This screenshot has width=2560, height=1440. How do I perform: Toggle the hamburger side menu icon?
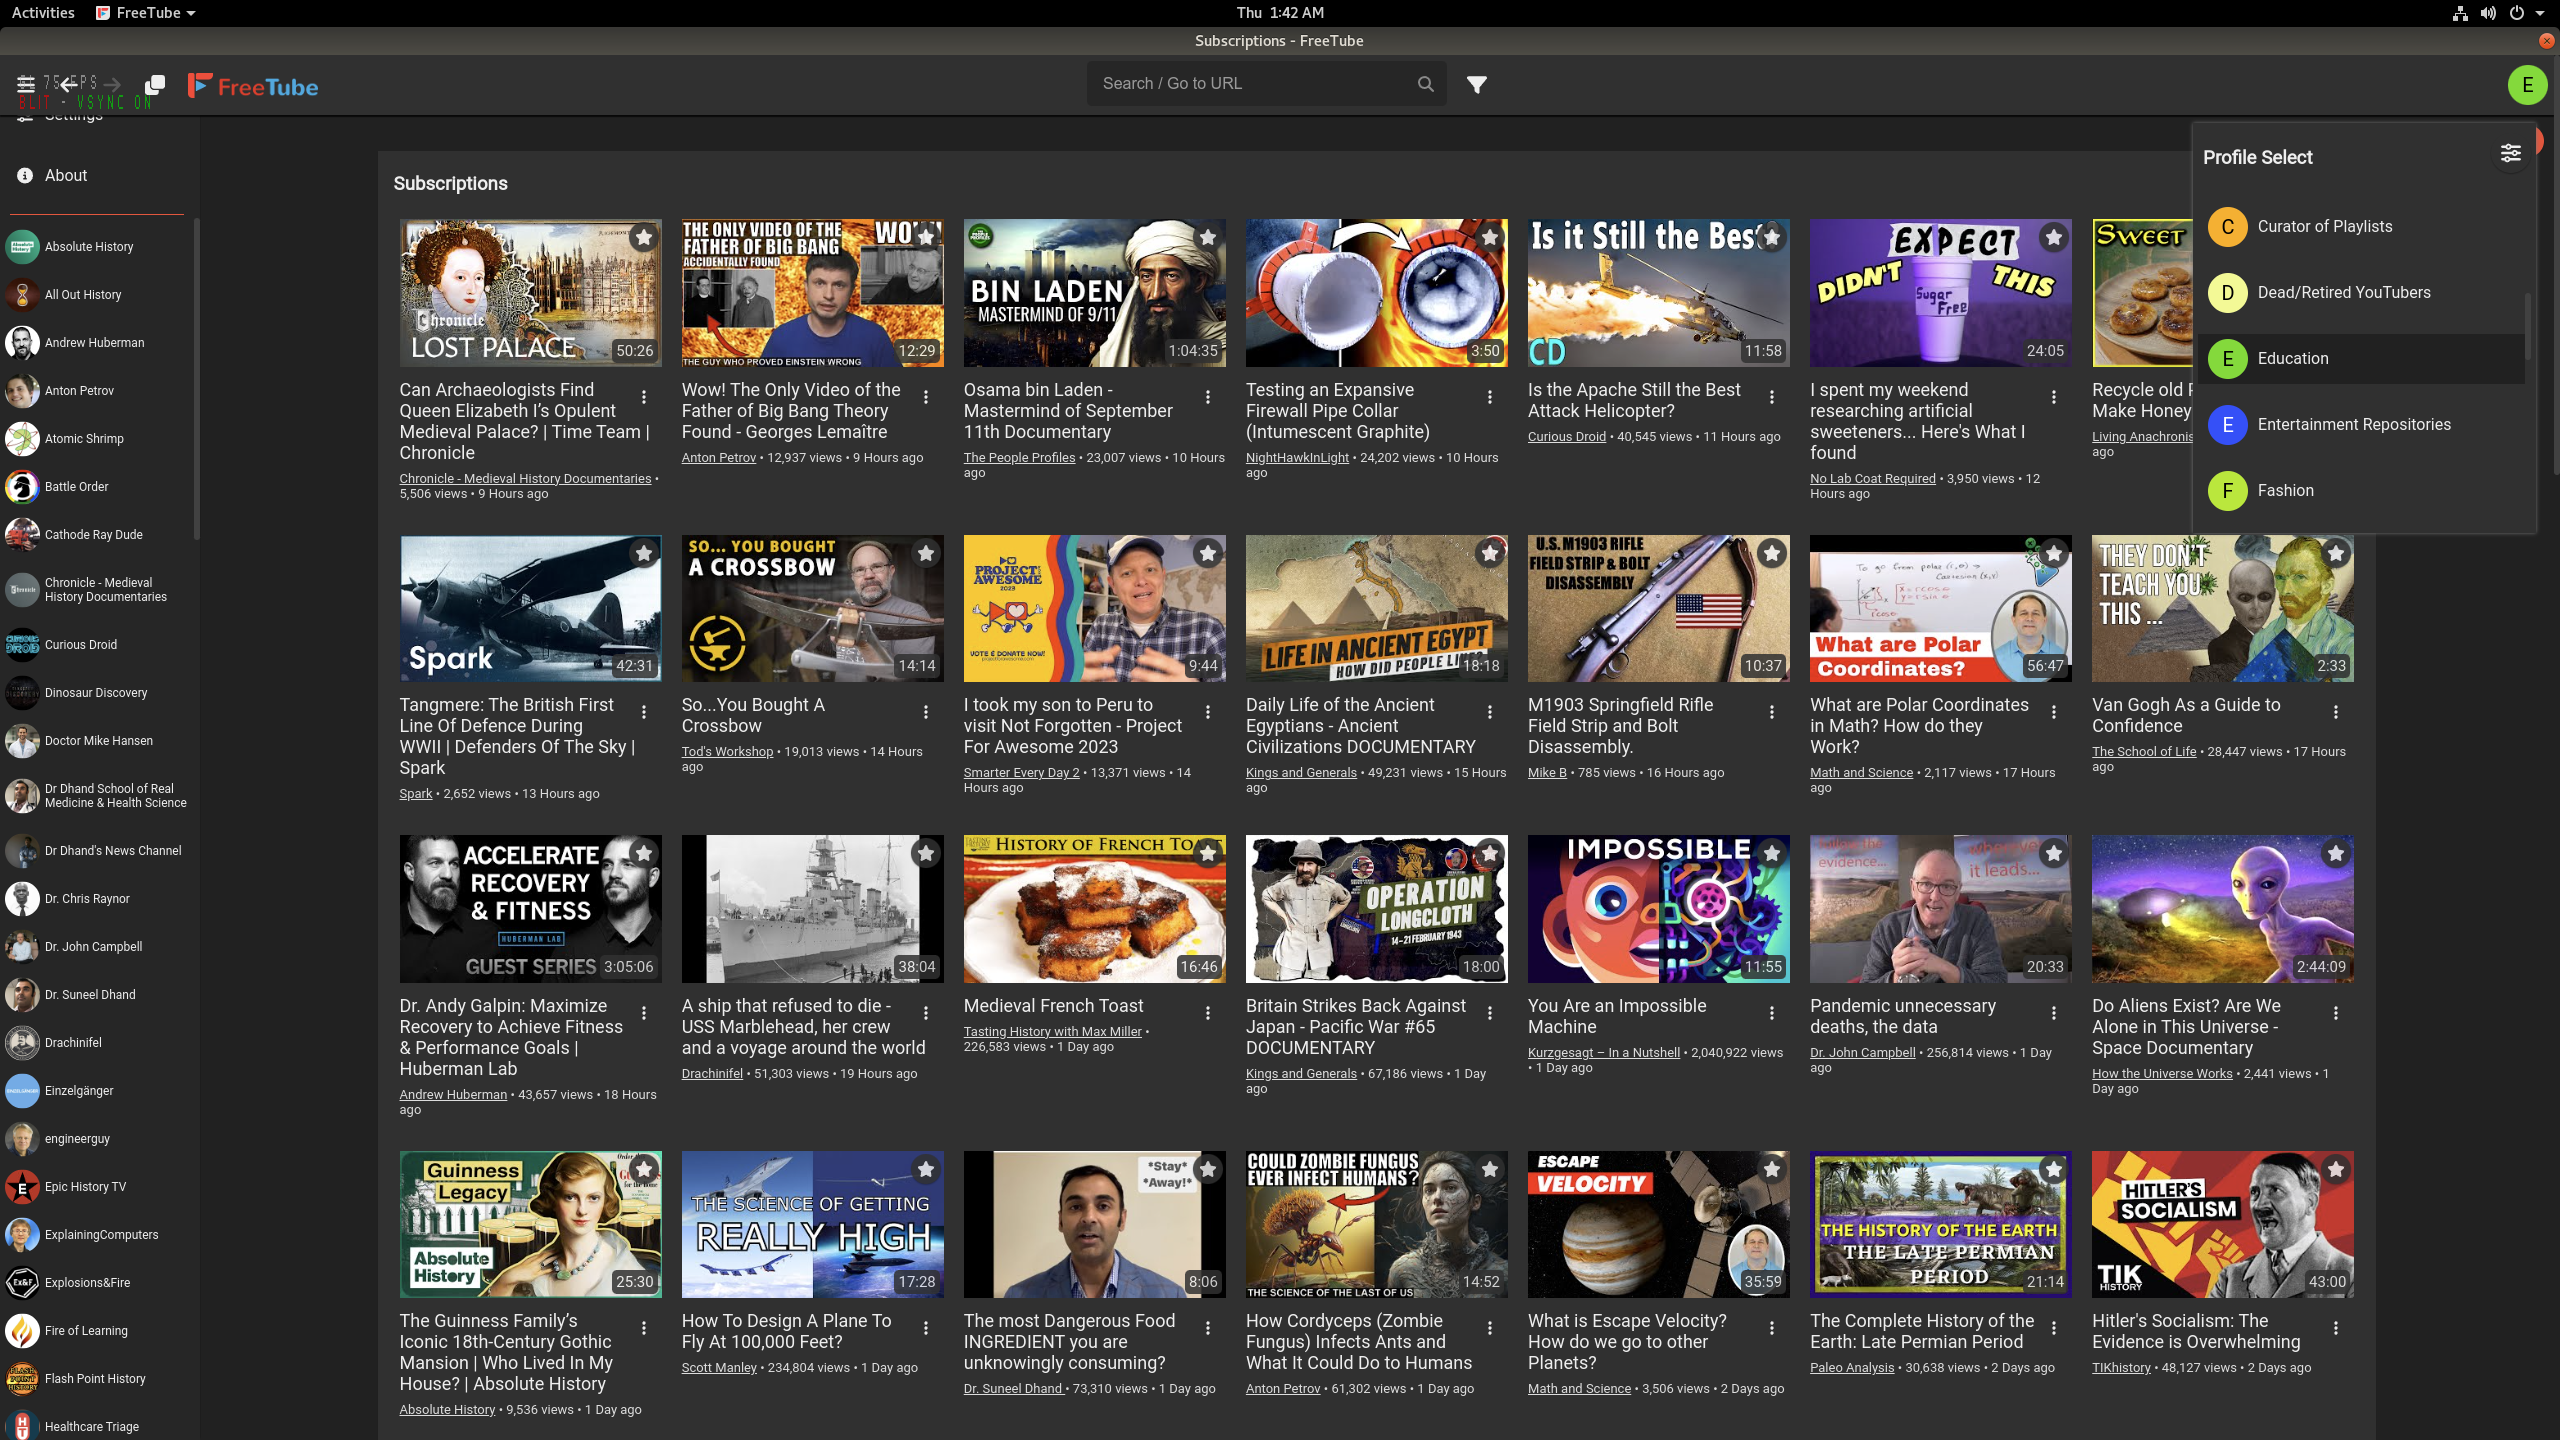click(26, 84)
